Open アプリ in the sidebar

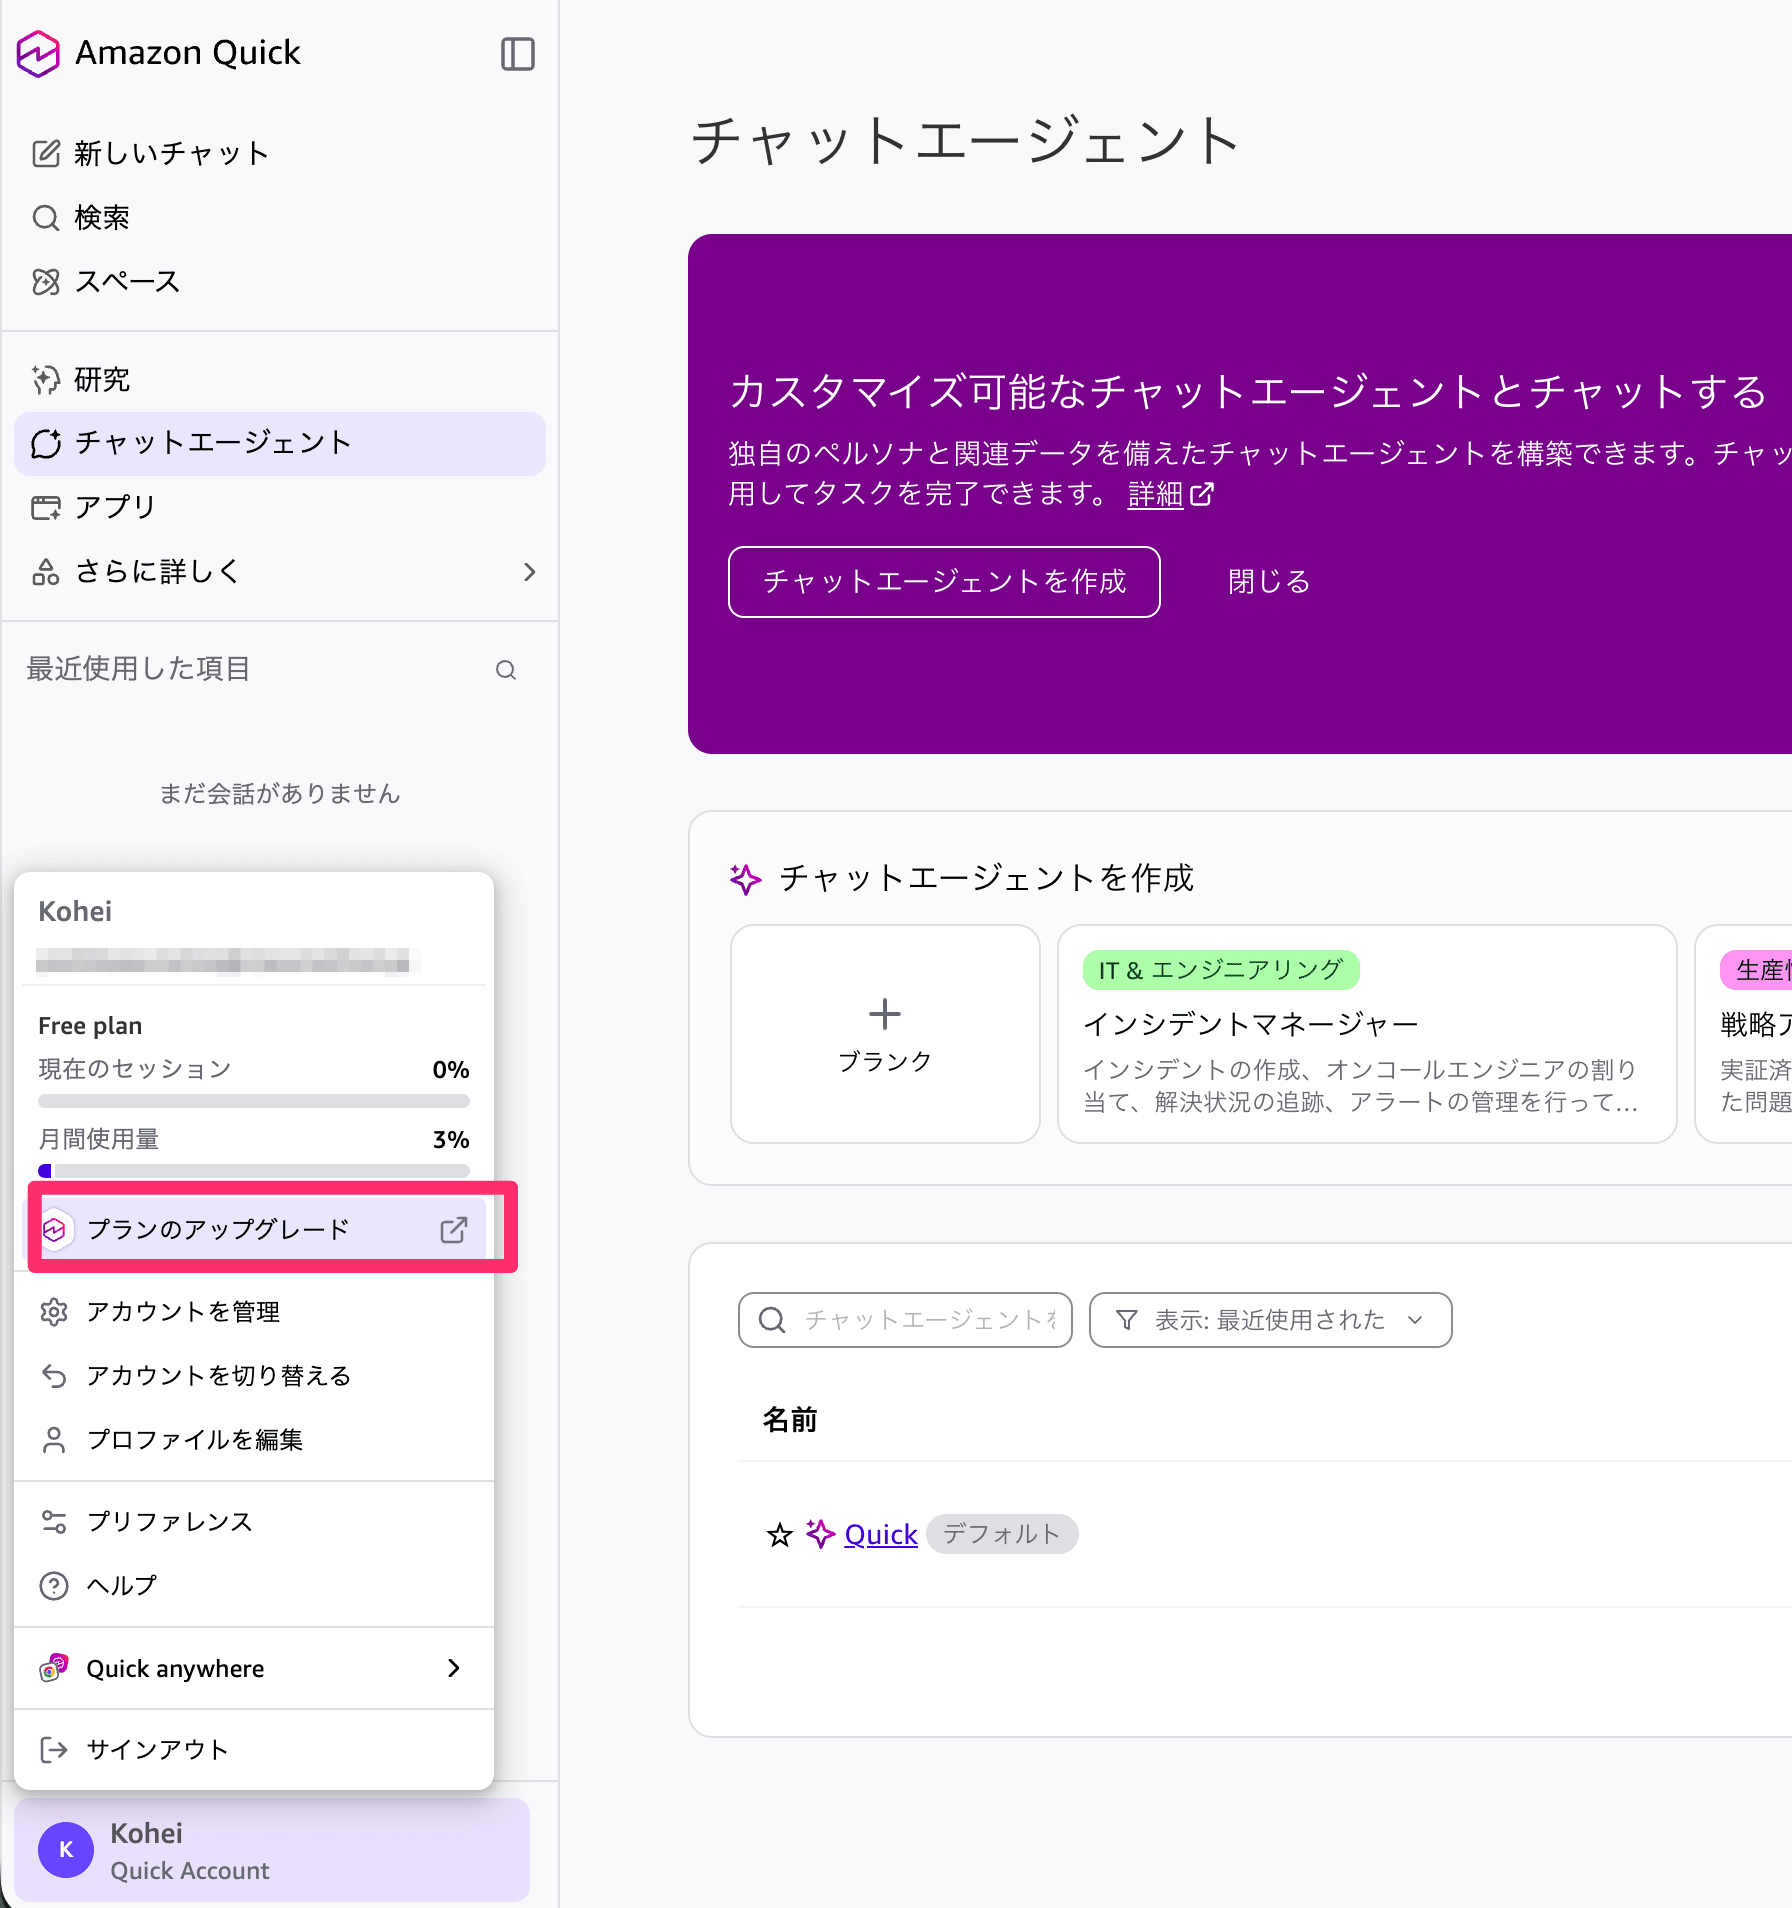click(280, 507)
